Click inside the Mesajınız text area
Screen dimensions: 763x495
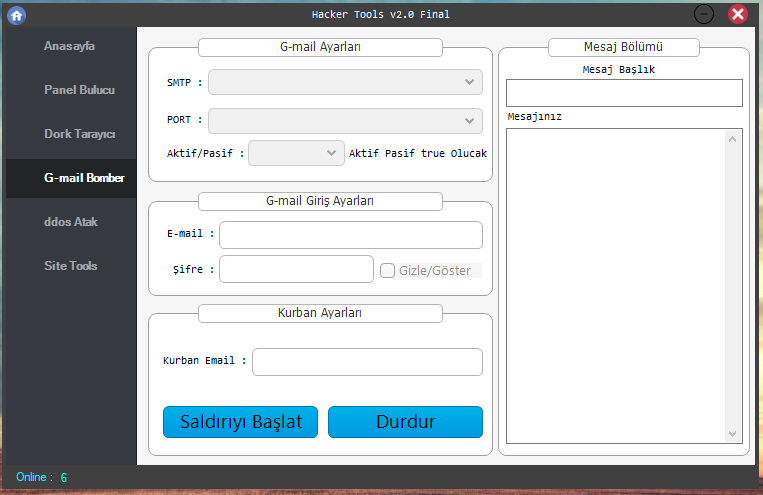[x=616, y=286]
